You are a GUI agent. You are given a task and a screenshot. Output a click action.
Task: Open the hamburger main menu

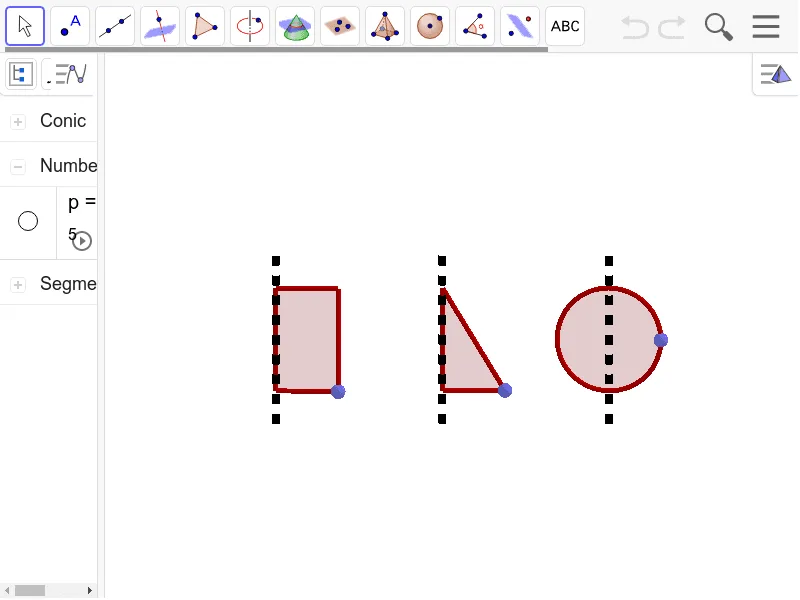pos(766,27)
